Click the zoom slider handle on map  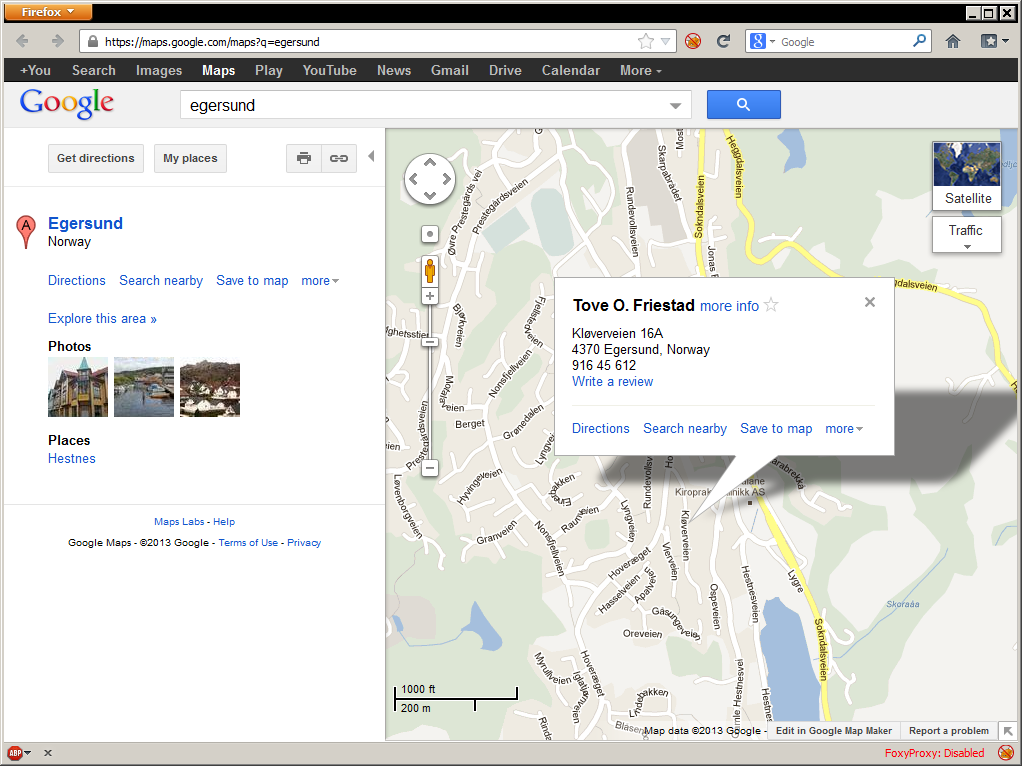[430, 342]
